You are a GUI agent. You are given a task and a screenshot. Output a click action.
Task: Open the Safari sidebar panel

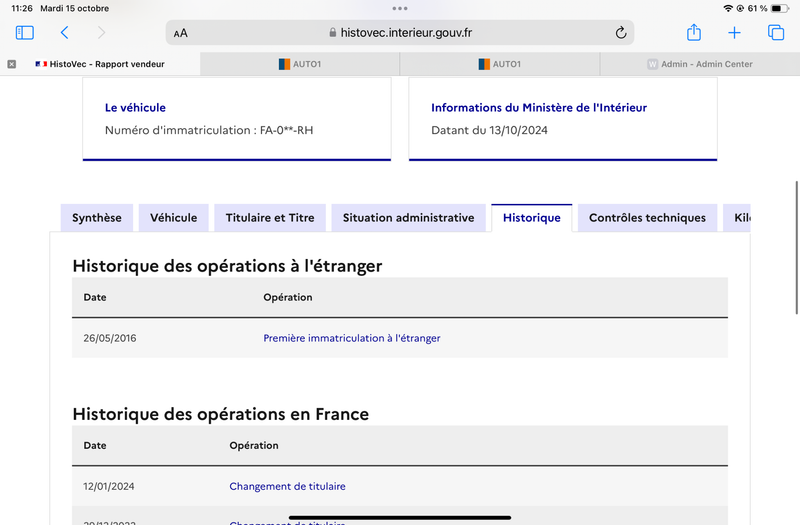point(24,33)
